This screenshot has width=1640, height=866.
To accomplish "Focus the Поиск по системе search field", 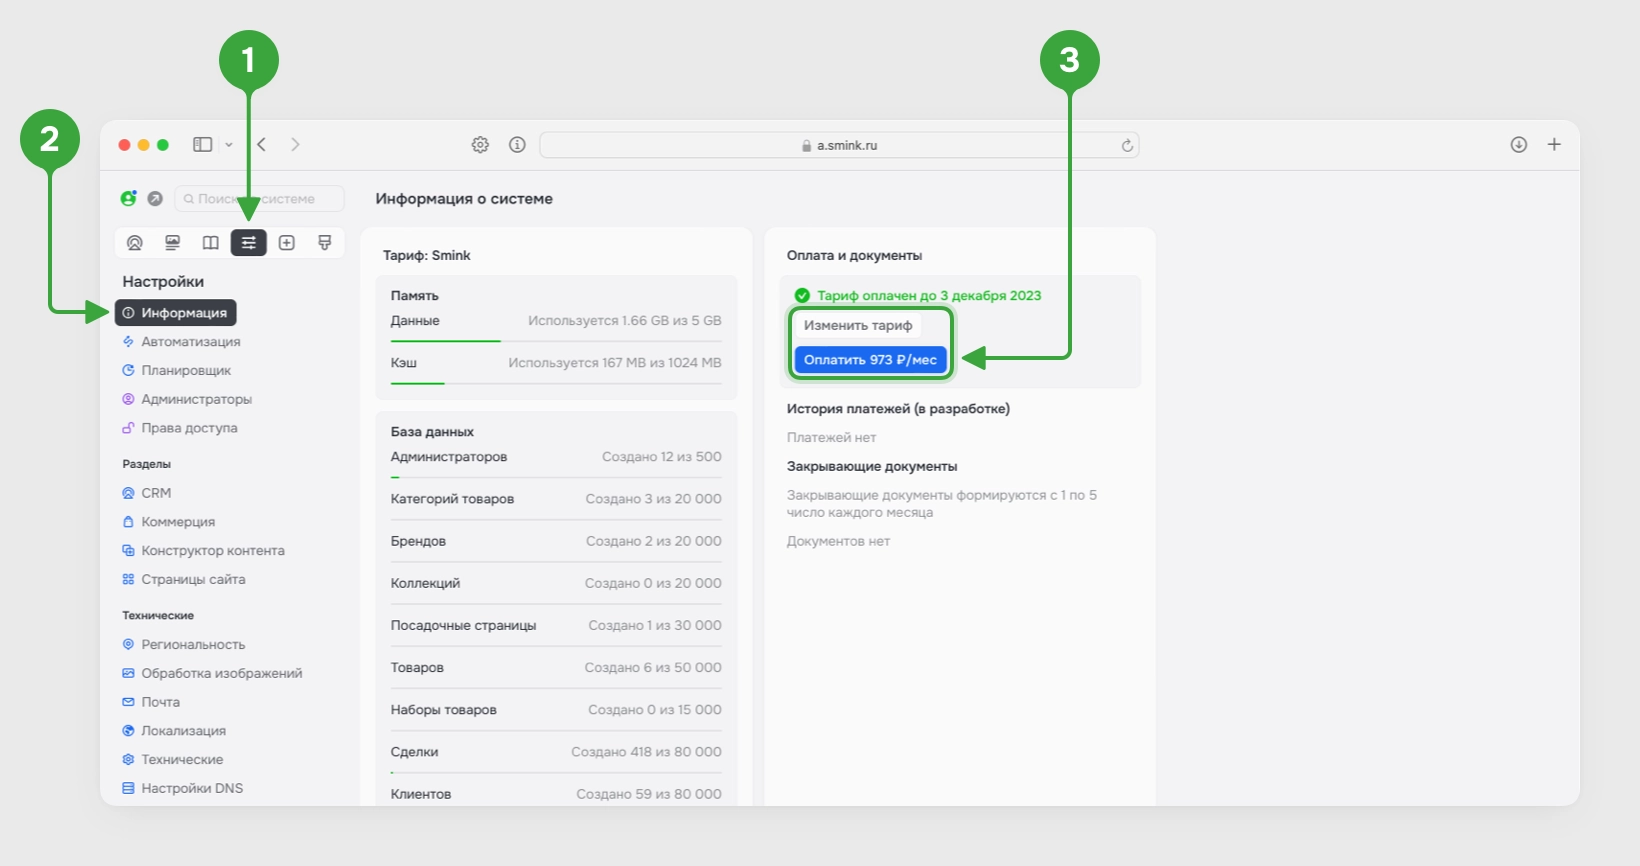I will (259, 199).
